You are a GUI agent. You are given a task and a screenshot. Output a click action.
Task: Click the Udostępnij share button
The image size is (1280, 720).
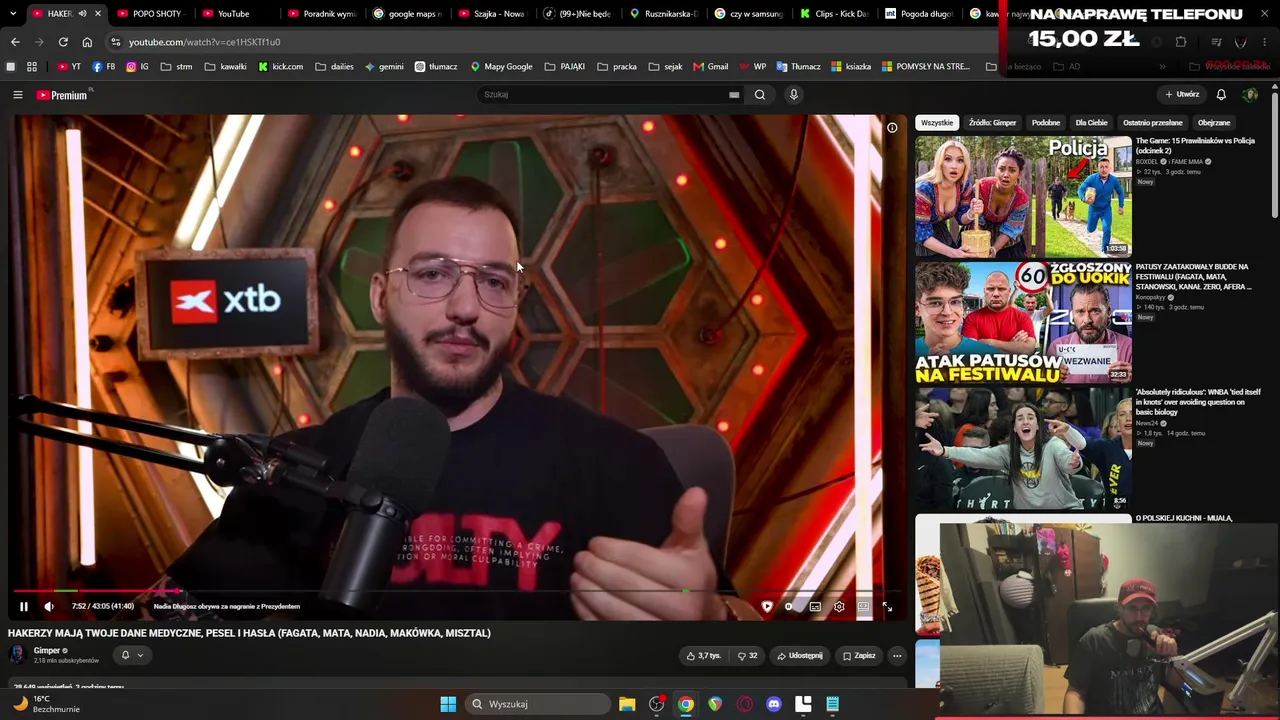pyautogui.click(x=799, y=656)
